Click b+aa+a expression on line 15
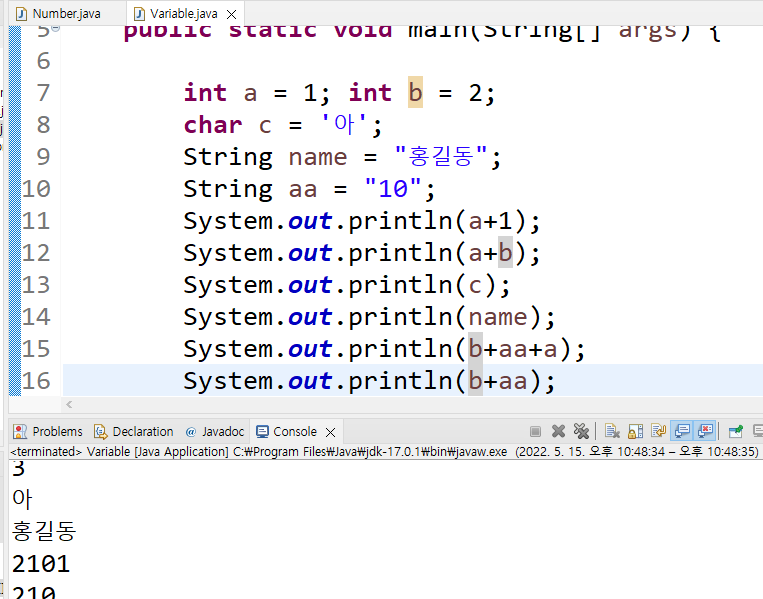This screenshot has height=599, width=763. click(x=513, y=349)
